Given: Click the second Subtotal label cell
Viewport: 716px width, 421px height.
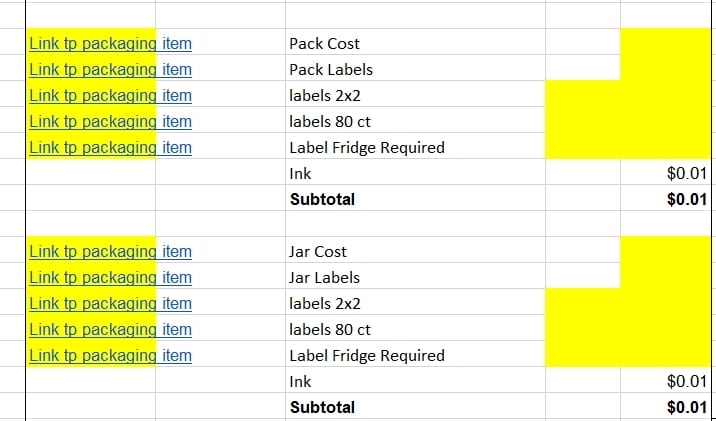Looking at the screenshot, I should point(415,406).
